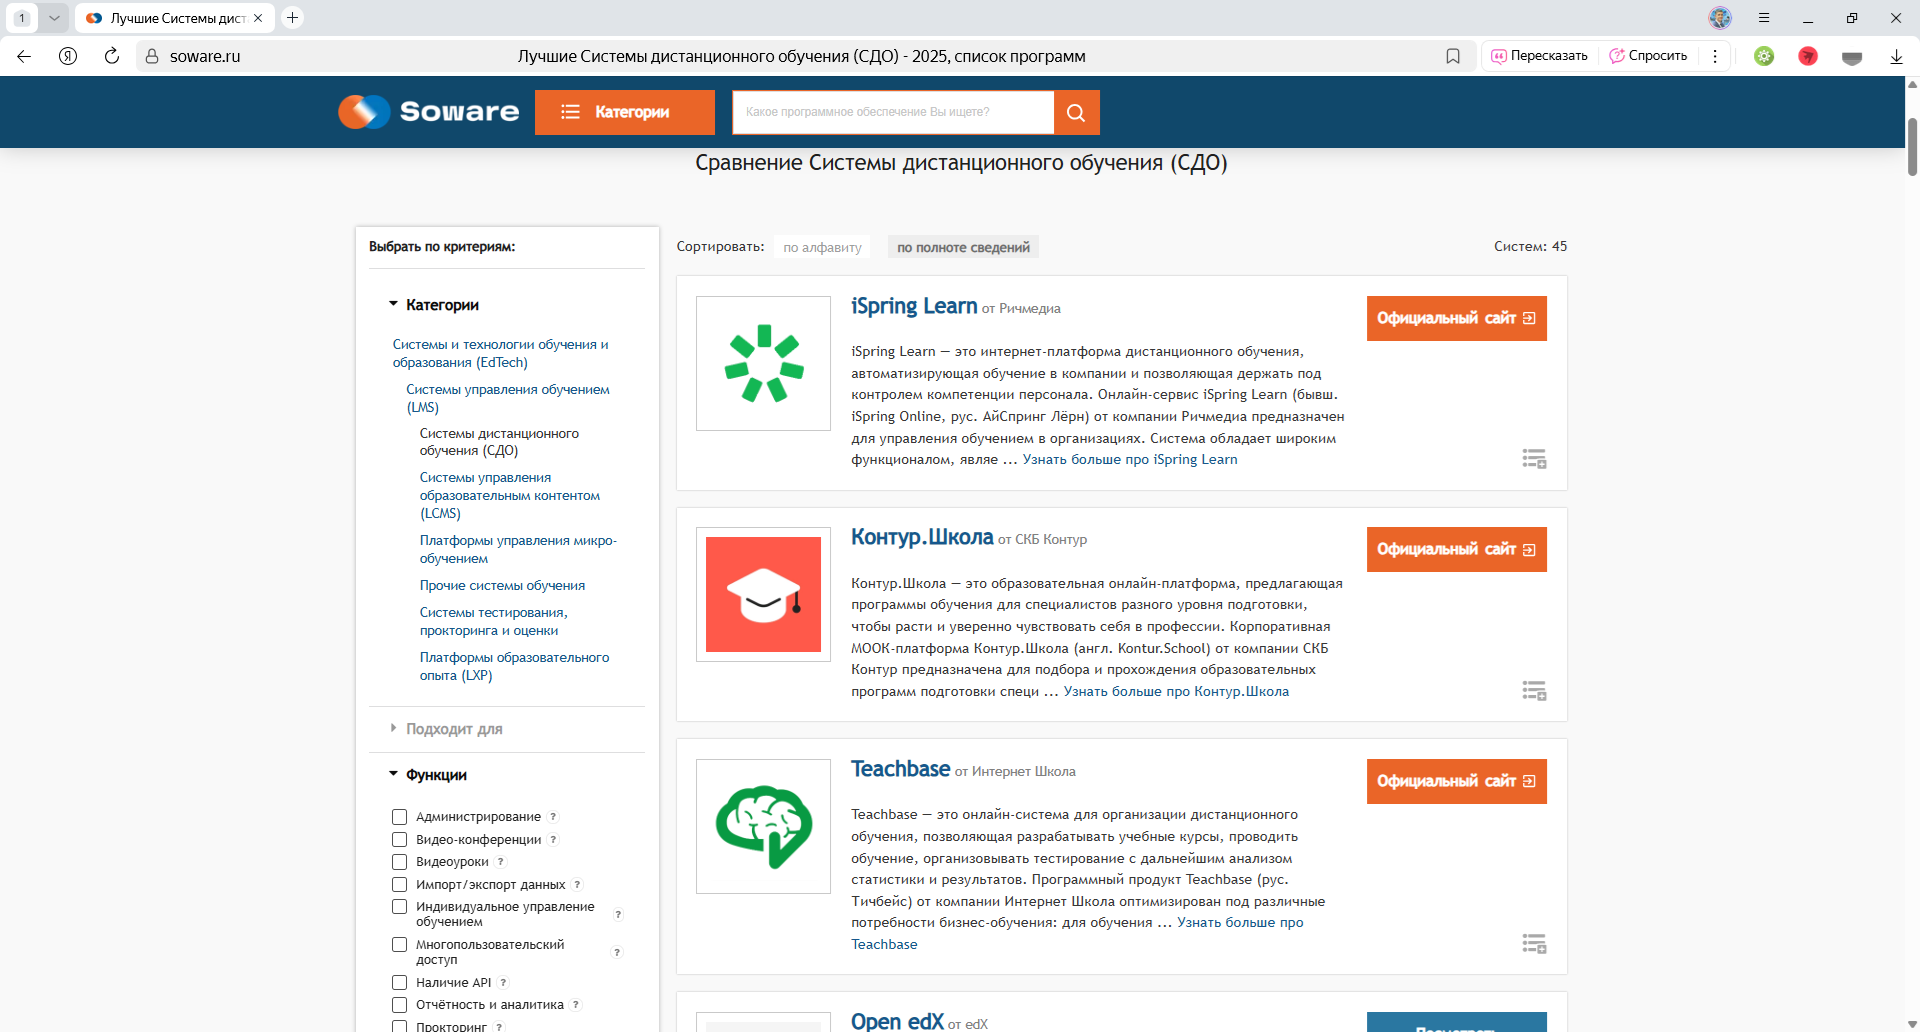Click the orange search magnifier button
1920x1036 pixels.
tap(1076, 112)
